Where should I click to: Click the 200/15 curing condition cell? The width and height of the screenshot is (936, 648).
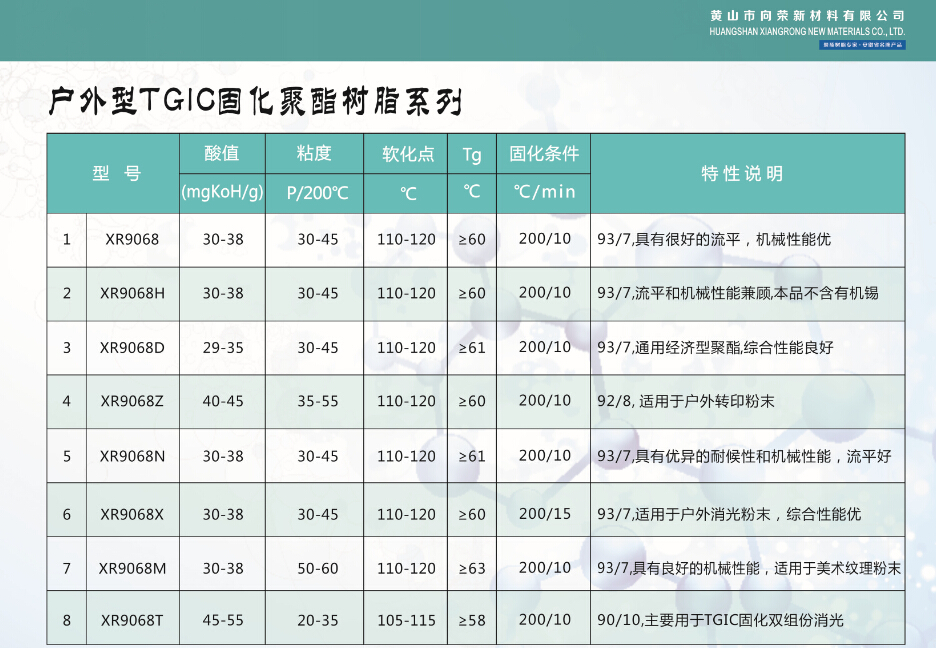pos(545,514)
